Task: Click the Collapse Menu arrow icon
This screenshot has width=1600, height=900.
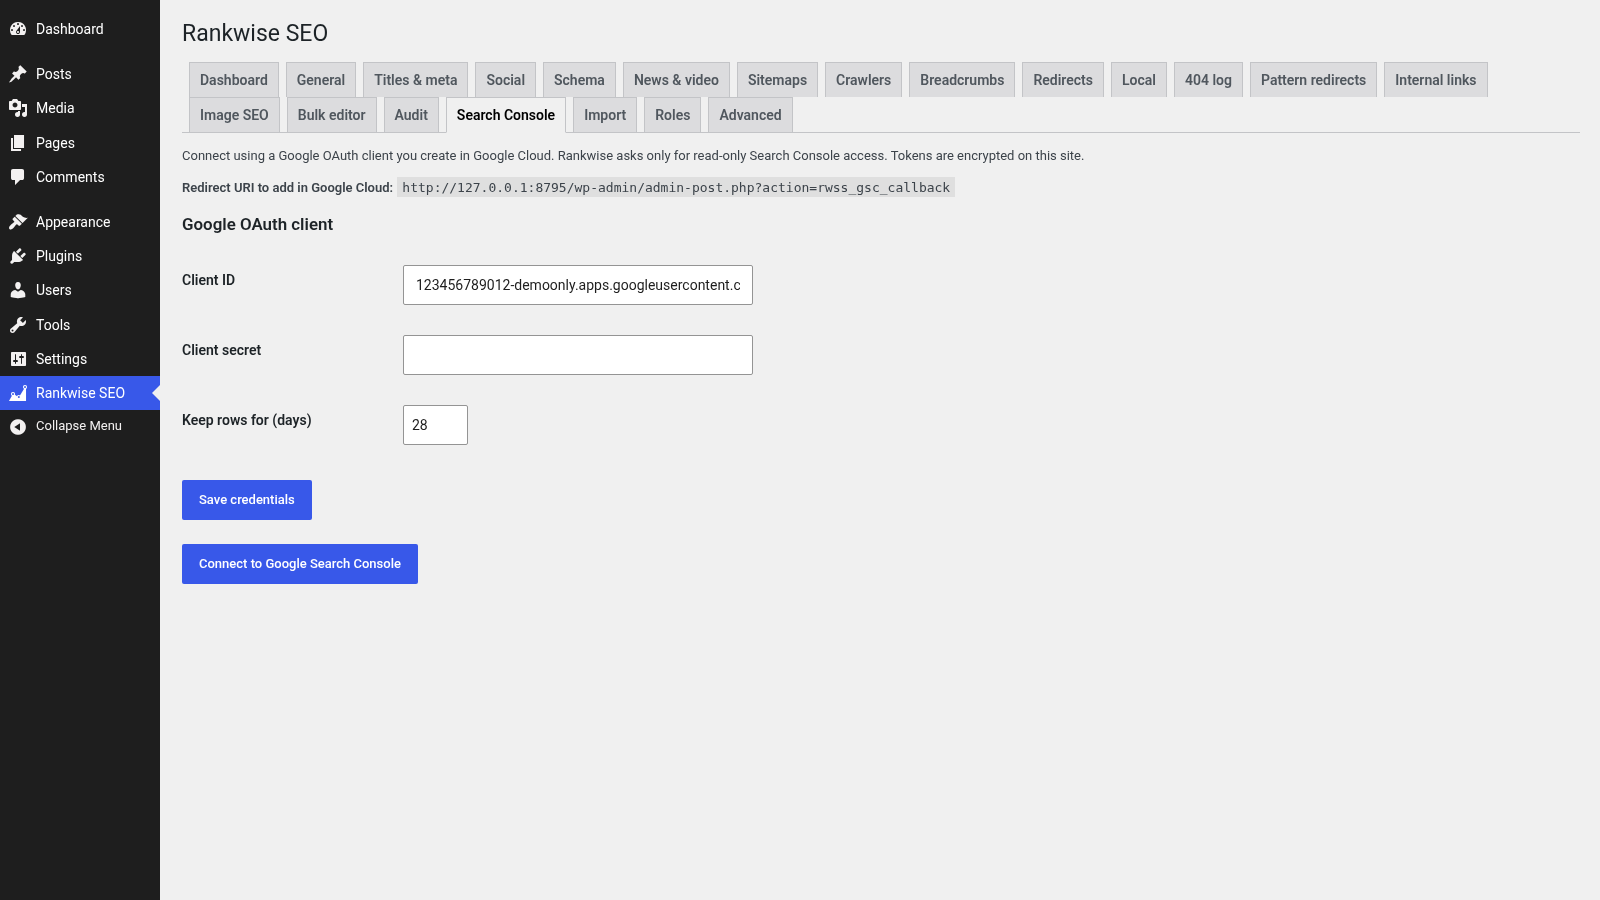Action: click(18, 426)
